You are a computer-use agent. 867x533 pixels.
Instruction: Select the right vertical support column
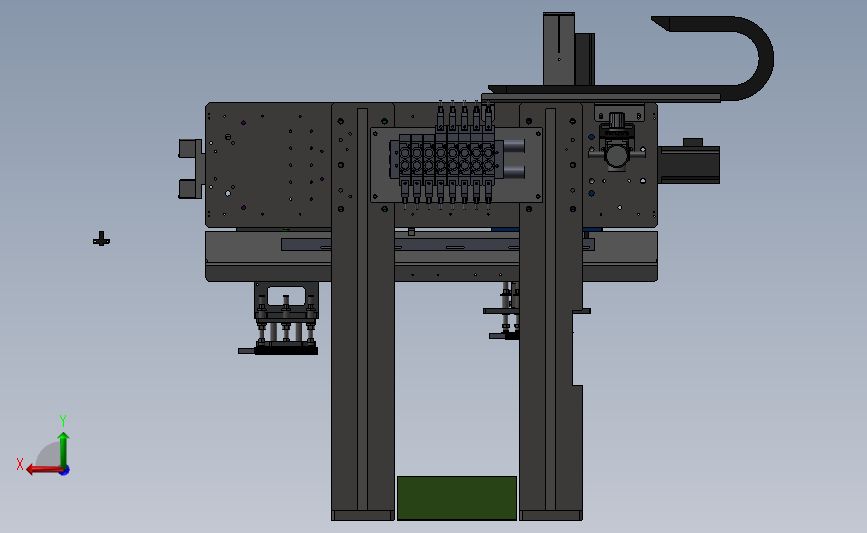551,311
